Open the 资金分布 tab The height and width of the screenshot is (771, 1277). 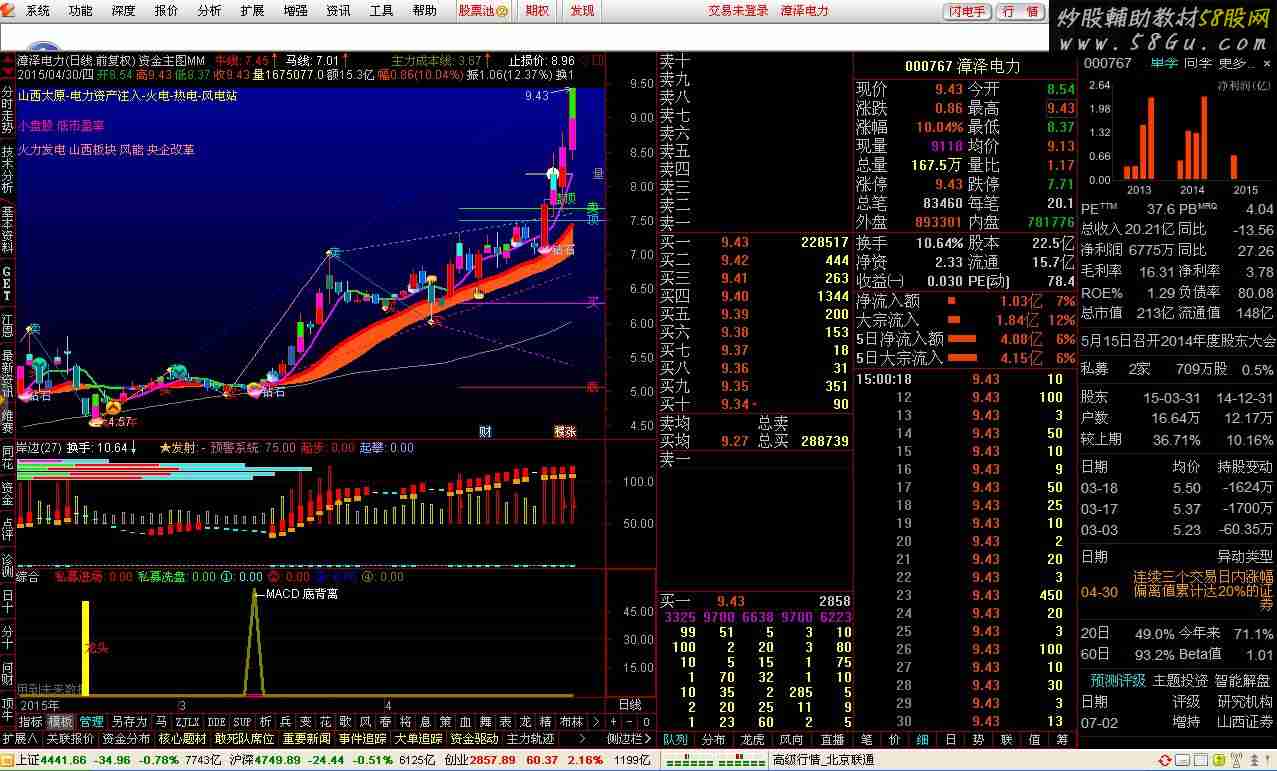[x=127, y=739]
